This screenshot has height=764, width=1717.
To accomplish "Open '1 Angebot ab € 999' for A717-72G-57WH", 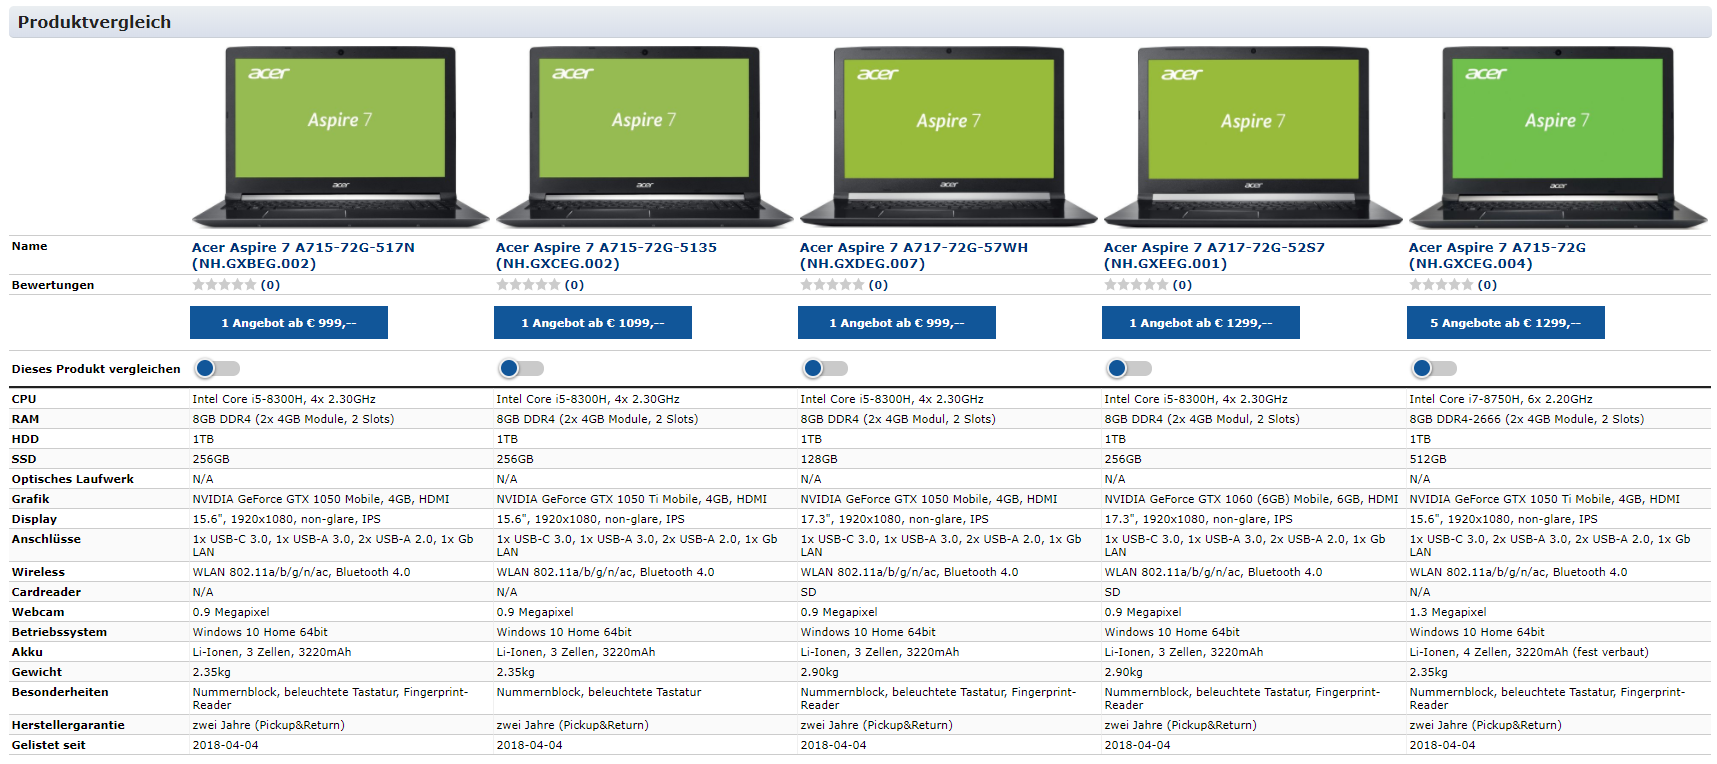I will pyautogui.click(x=897, y=323).
